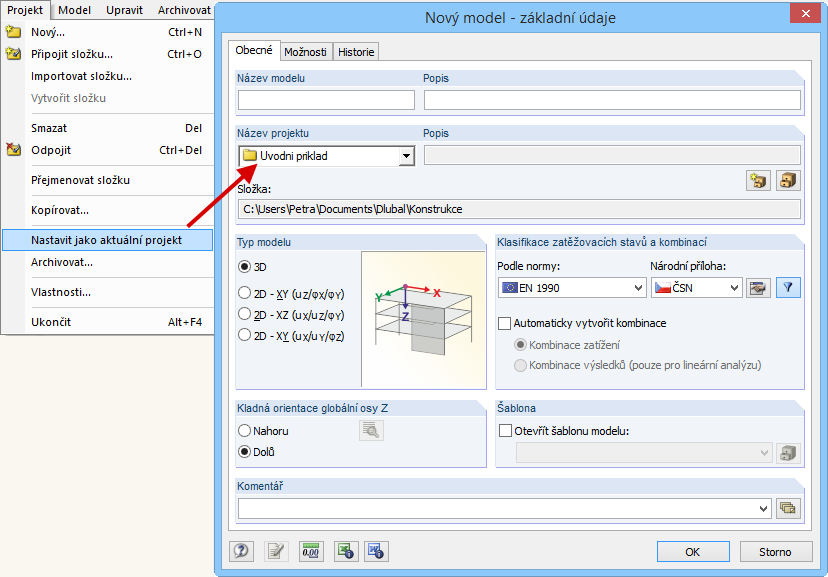This screenshot has width=828, height=577.
Task: Click the Z-axis orientation preview icon
Action: pos(371,431)
